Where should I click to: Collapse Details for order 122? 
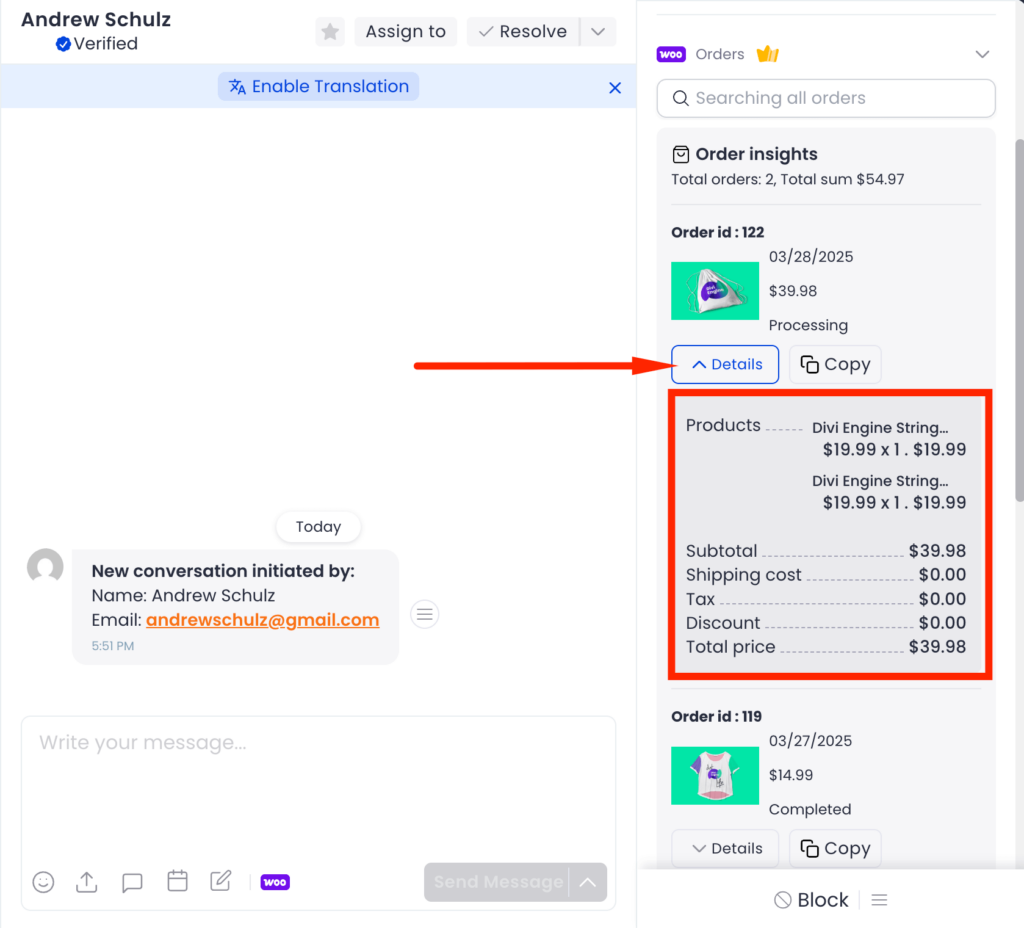(725, 364)
